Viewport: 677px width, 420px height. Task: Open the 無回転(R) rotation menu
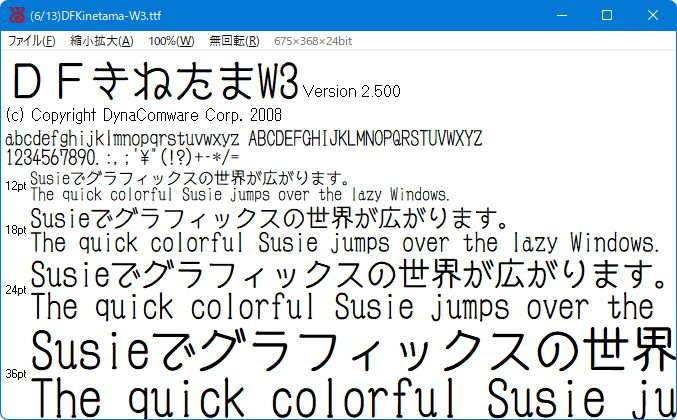tap(234, 41)
